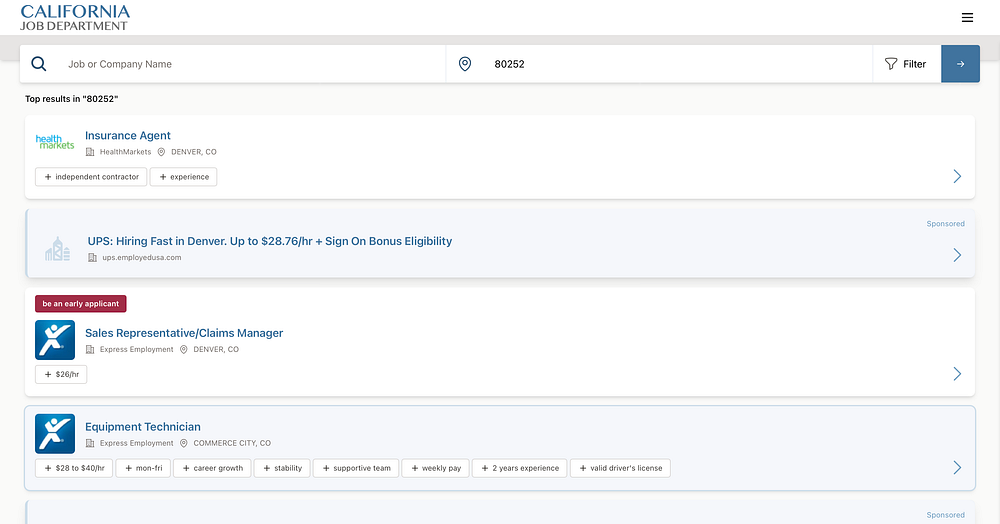Screen dimensions: 1000x524
Task: Click the $28 to $40/hr tag
Action: [x=74, y=468]
